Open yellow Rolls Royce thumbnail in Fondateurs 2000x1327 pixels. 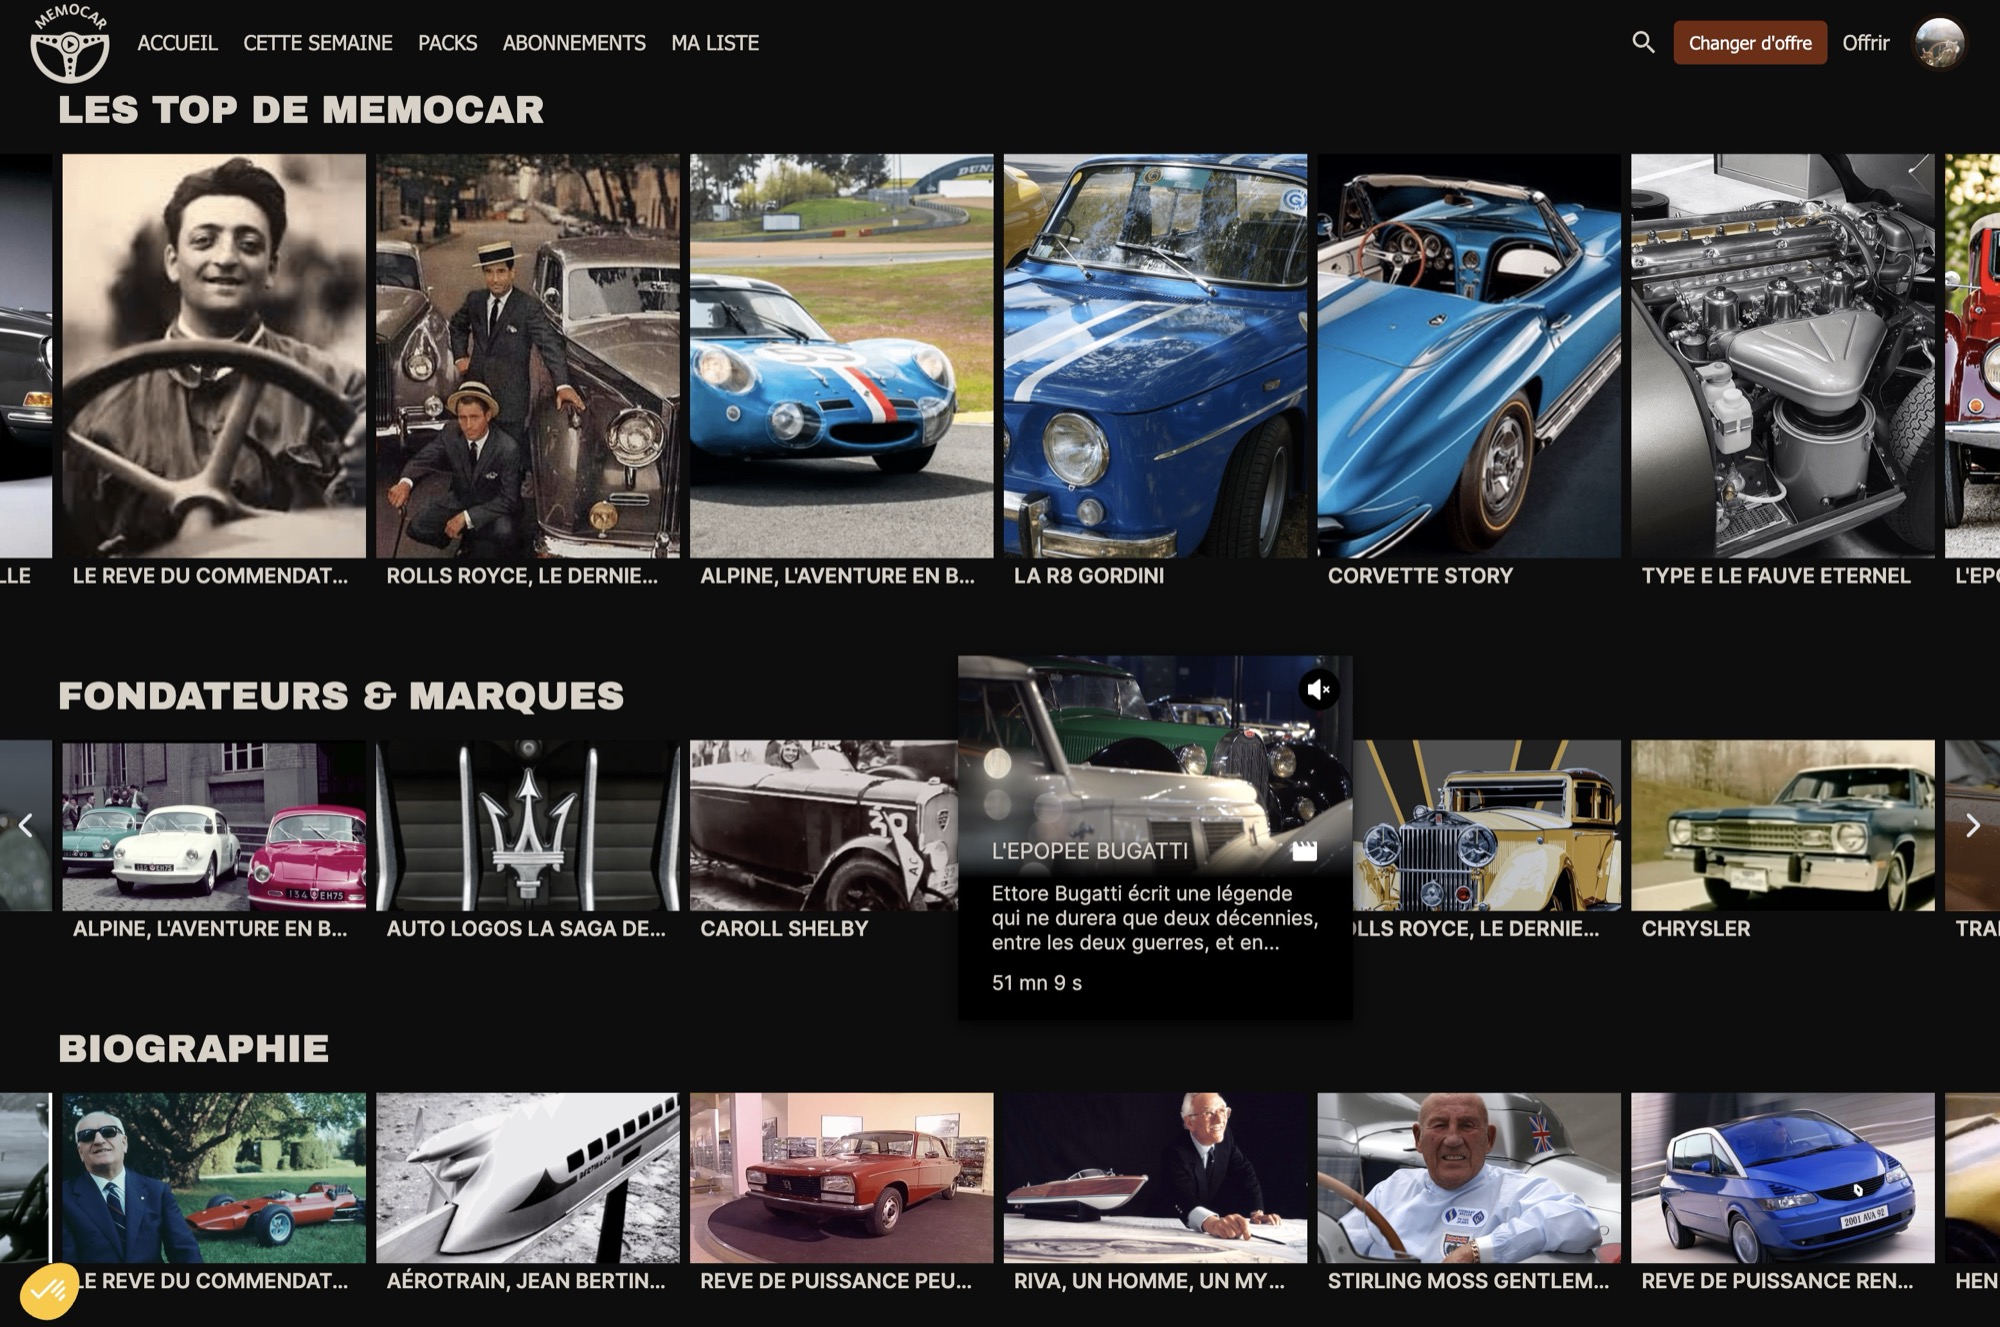tap(1487, 825)
